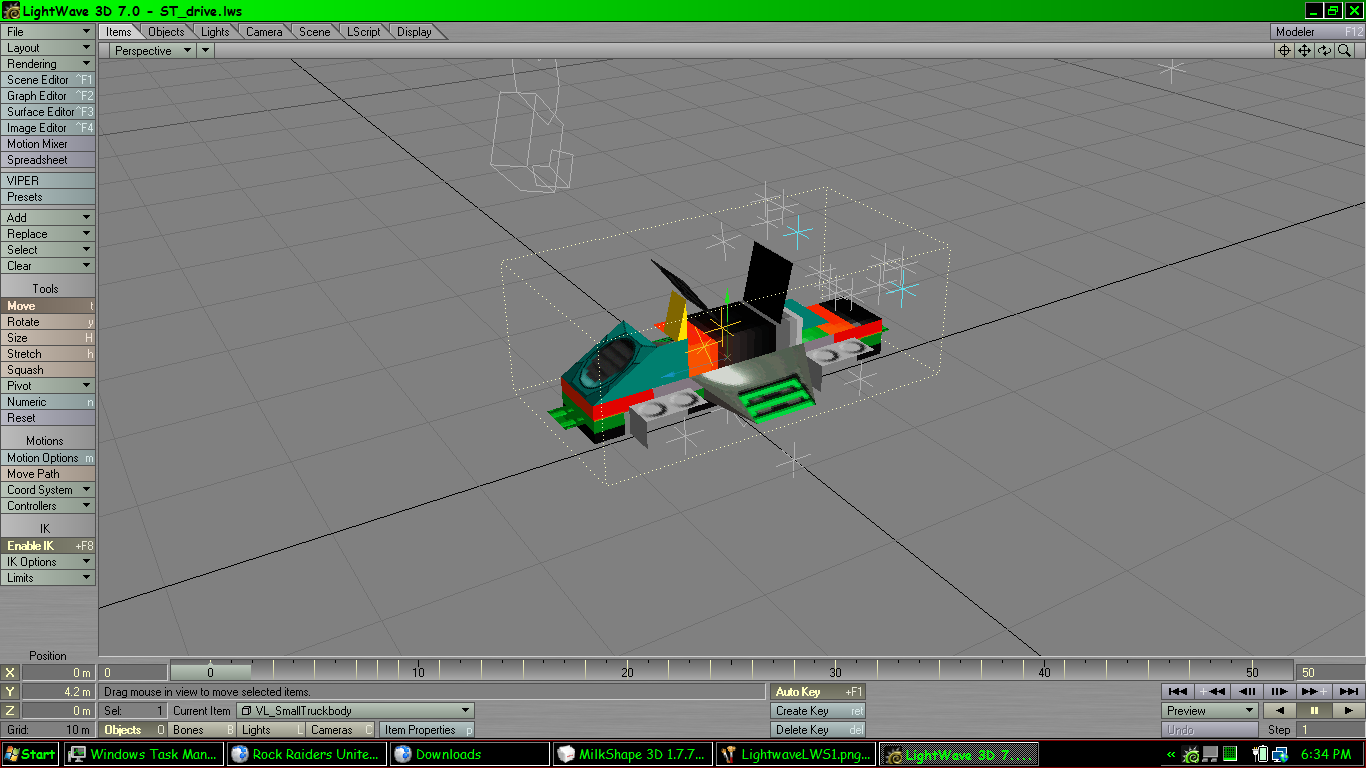Viewport: 1366px width, 768px height.
Task: Switch to the Items tab
Action: point(119,32)
